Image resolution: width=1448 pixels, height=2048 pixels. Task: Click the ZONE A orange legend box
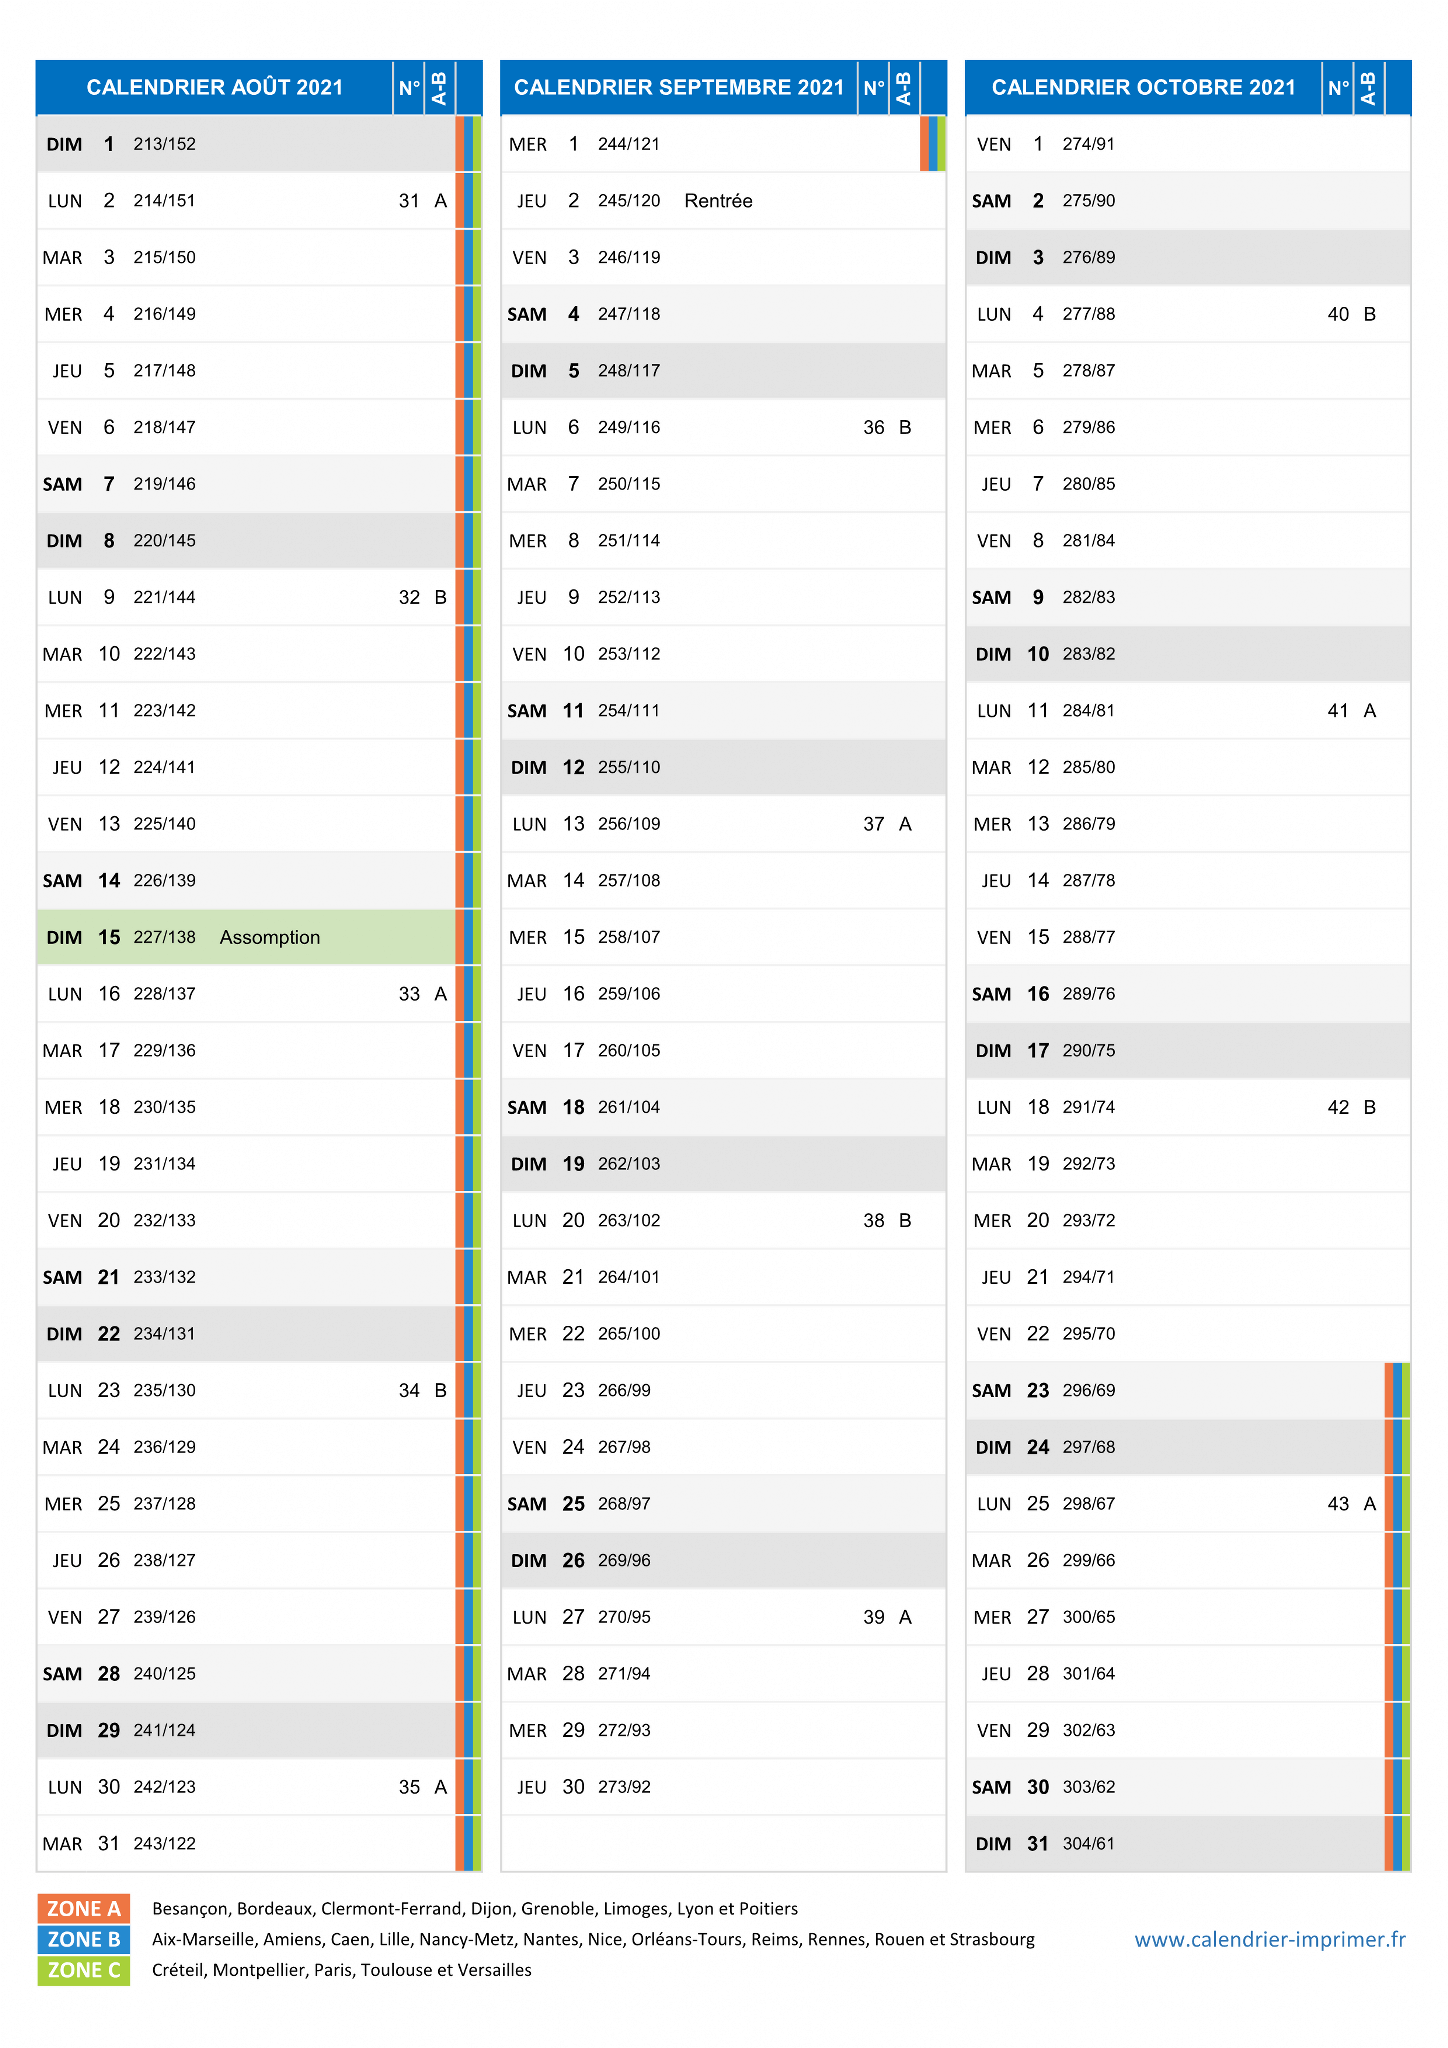click(x=84, y=1908)
